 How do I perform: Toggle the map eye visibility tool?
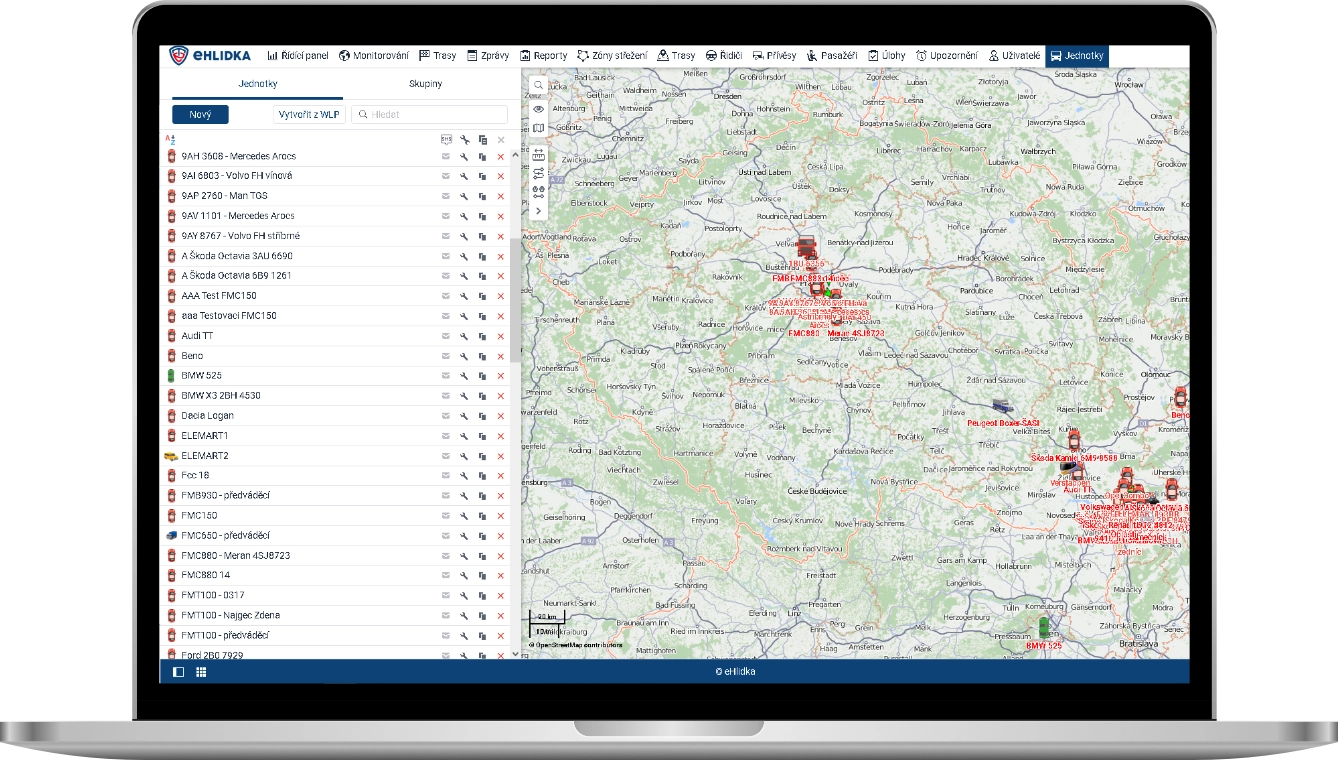(538, 108)
